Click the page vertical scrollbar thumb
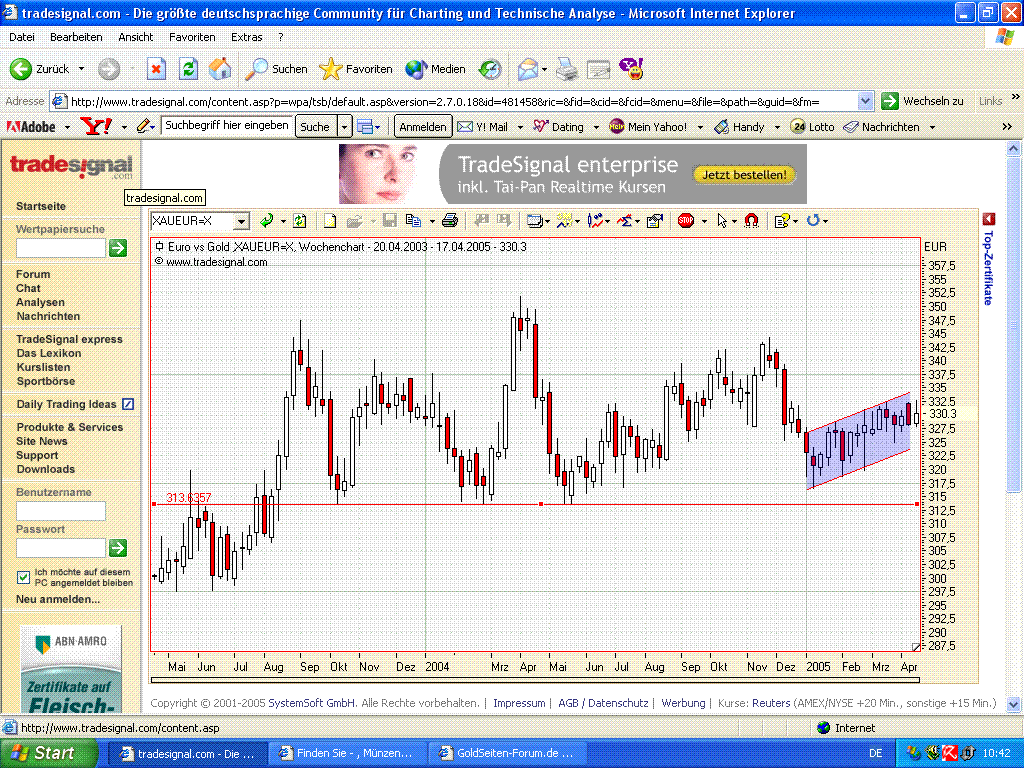 [x=1013, y=324]
